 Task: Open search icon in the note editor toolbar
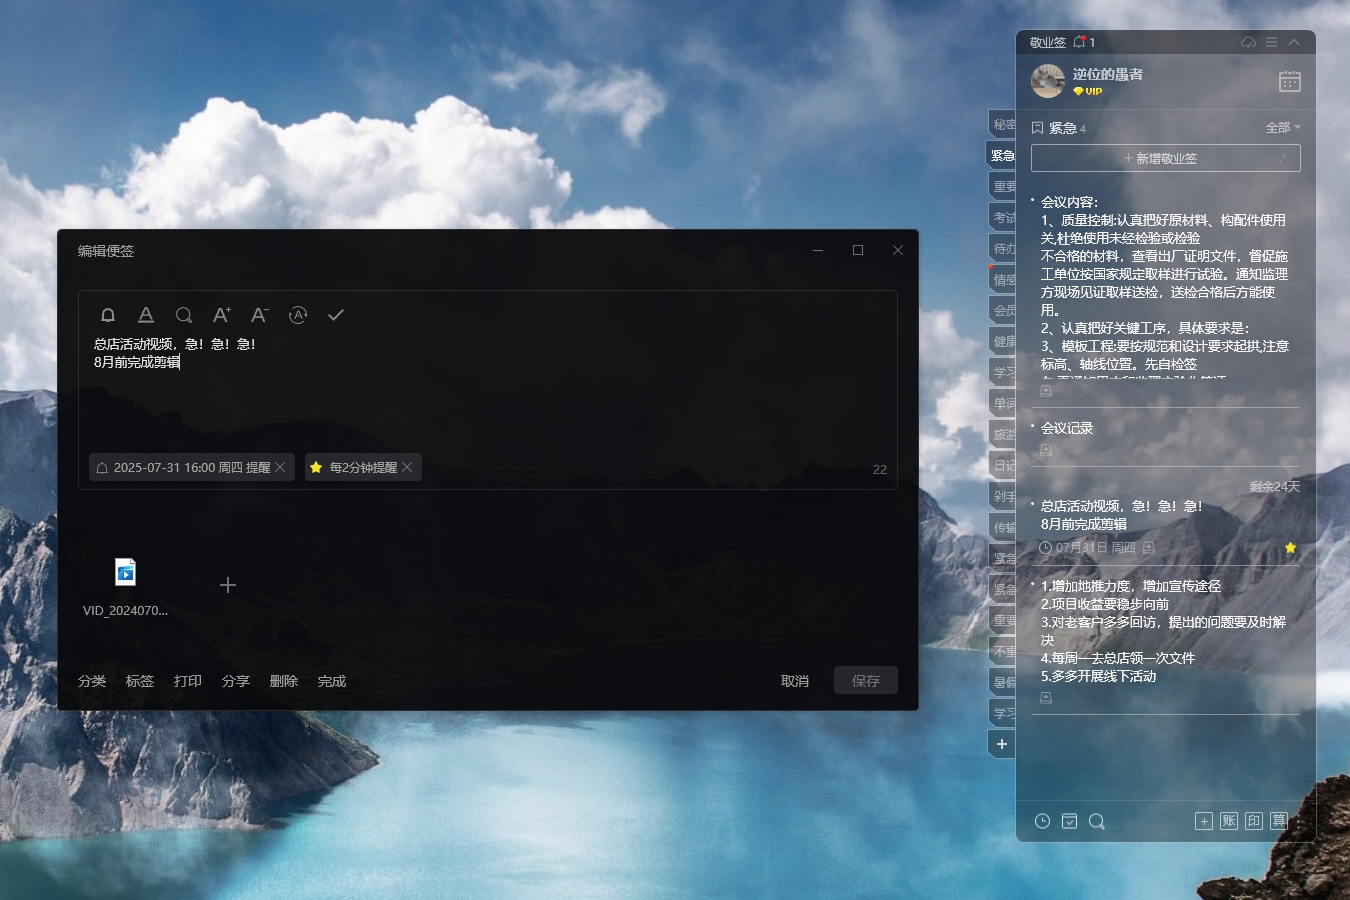184,315
